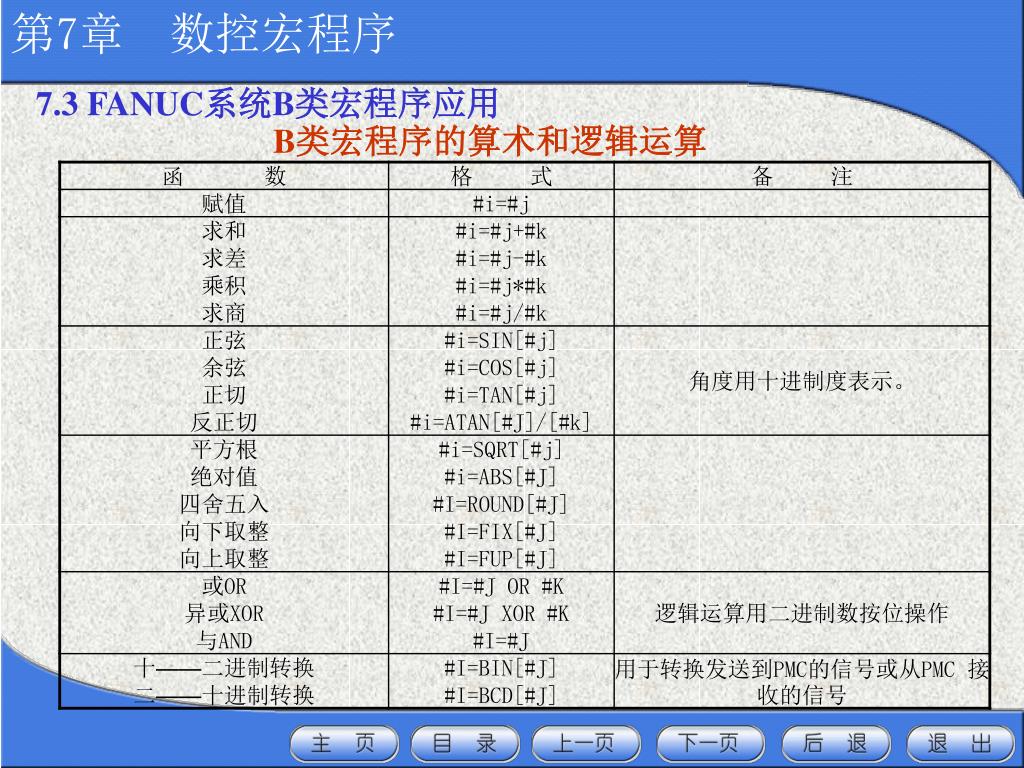Click the format #i=#j+#k
The height and width of the screenshot is (768, 1024).
(501, 232)
